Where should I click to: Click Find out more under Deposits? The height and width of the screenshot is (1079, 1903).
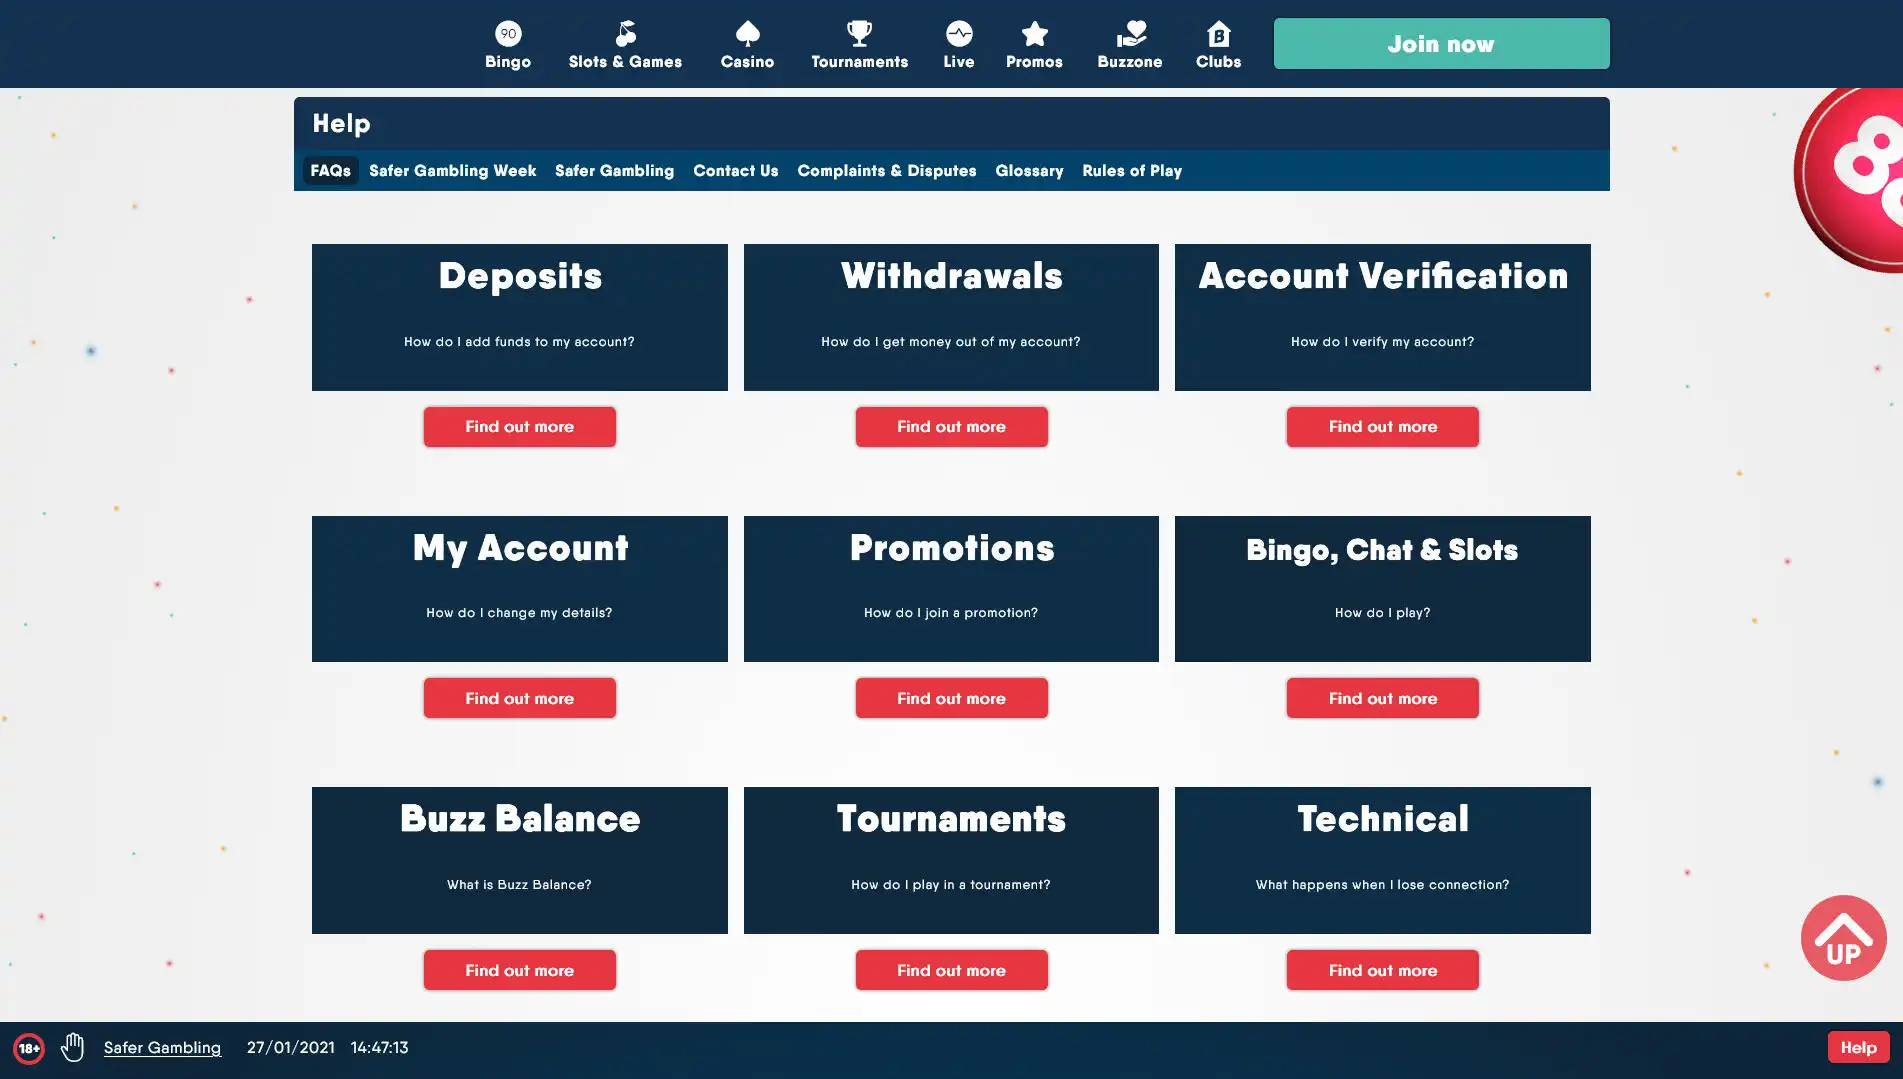point(519,427)
